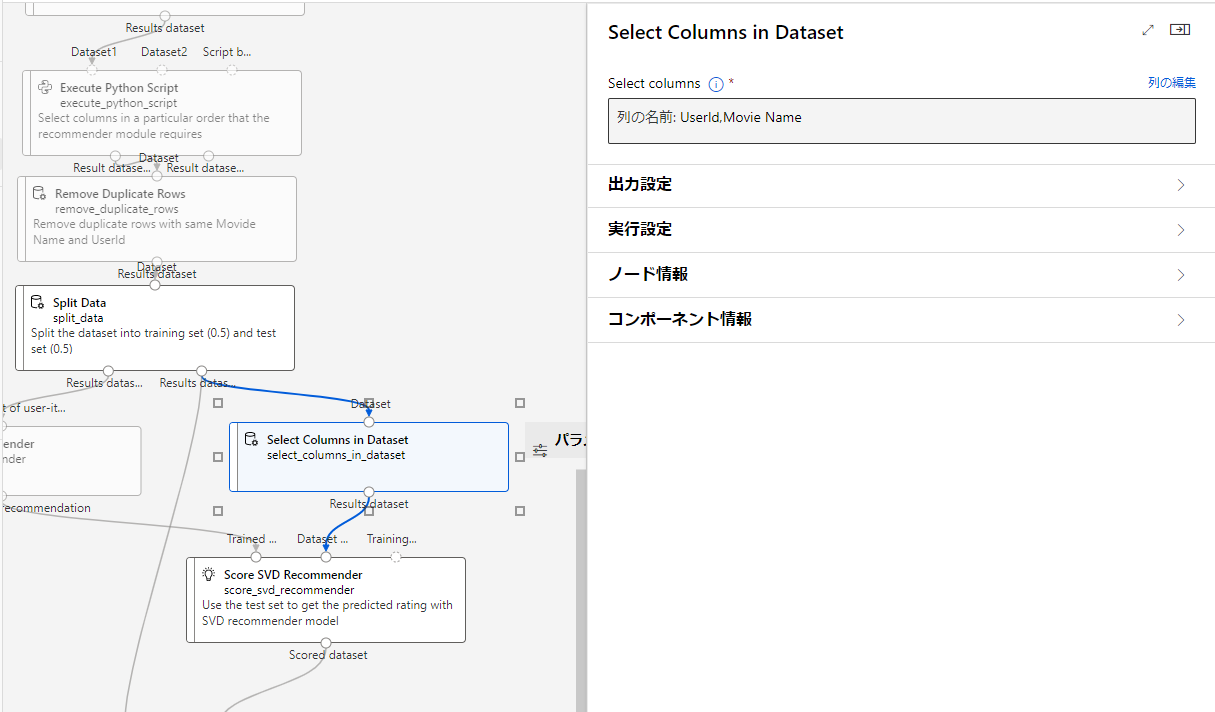Click the Select columns value field
This screenshot has width=1215, height=712.
(901, 120)
